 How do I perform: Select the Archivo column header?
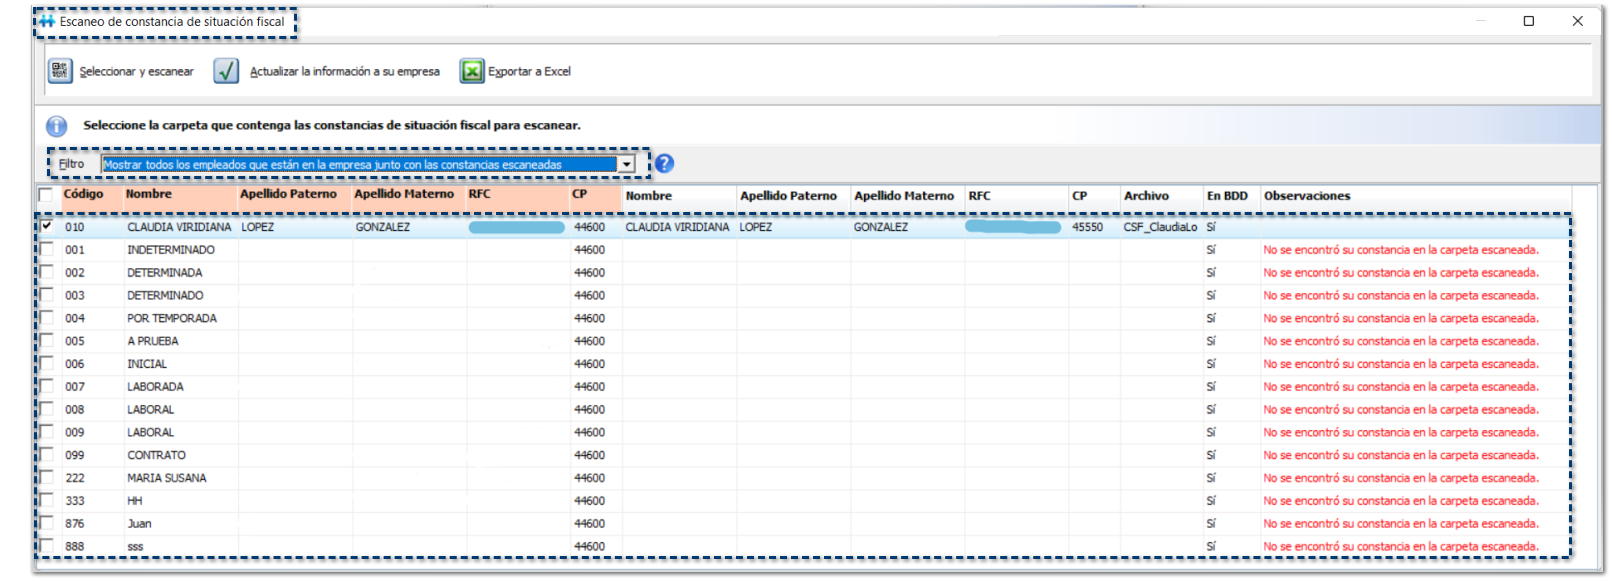pyautogui.click(x=1146, y=196)
